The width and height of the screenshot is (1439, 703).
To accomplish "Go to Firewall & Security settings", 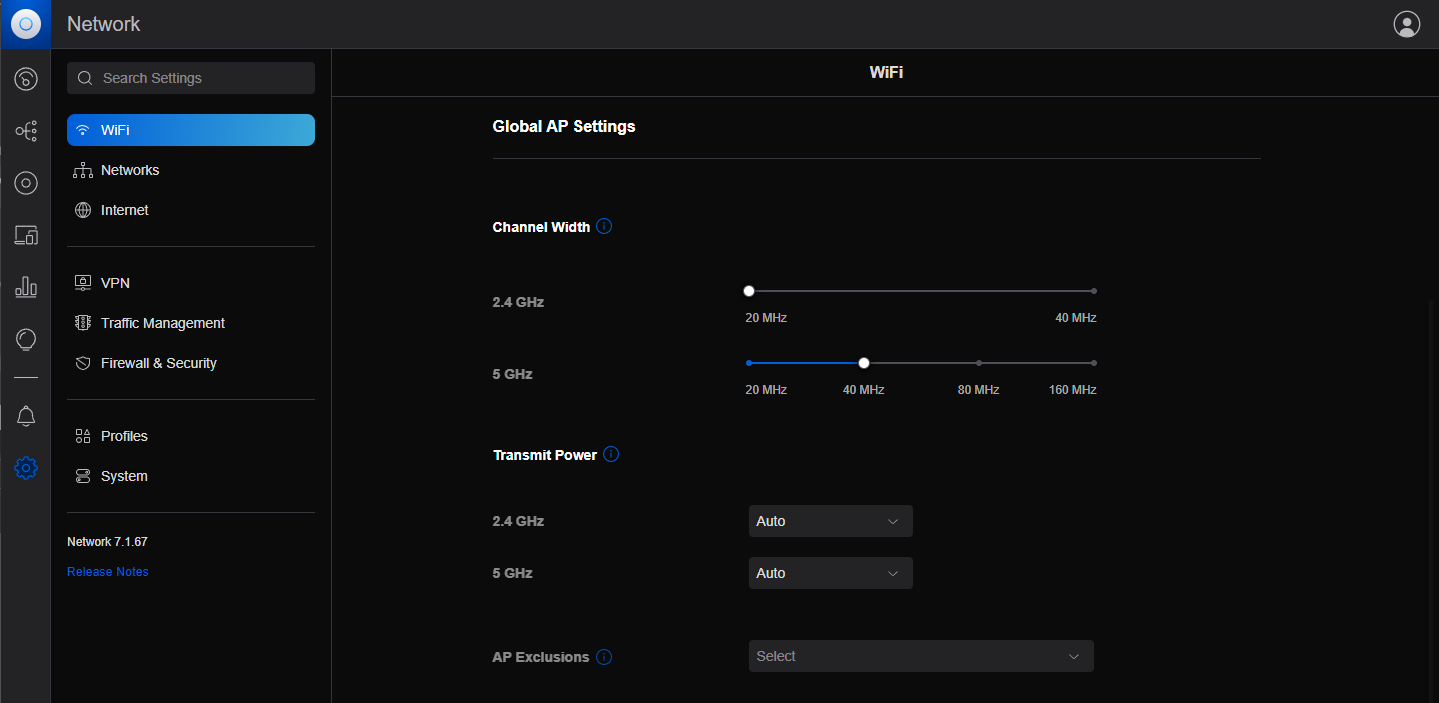I will click(x=158, y=362).
